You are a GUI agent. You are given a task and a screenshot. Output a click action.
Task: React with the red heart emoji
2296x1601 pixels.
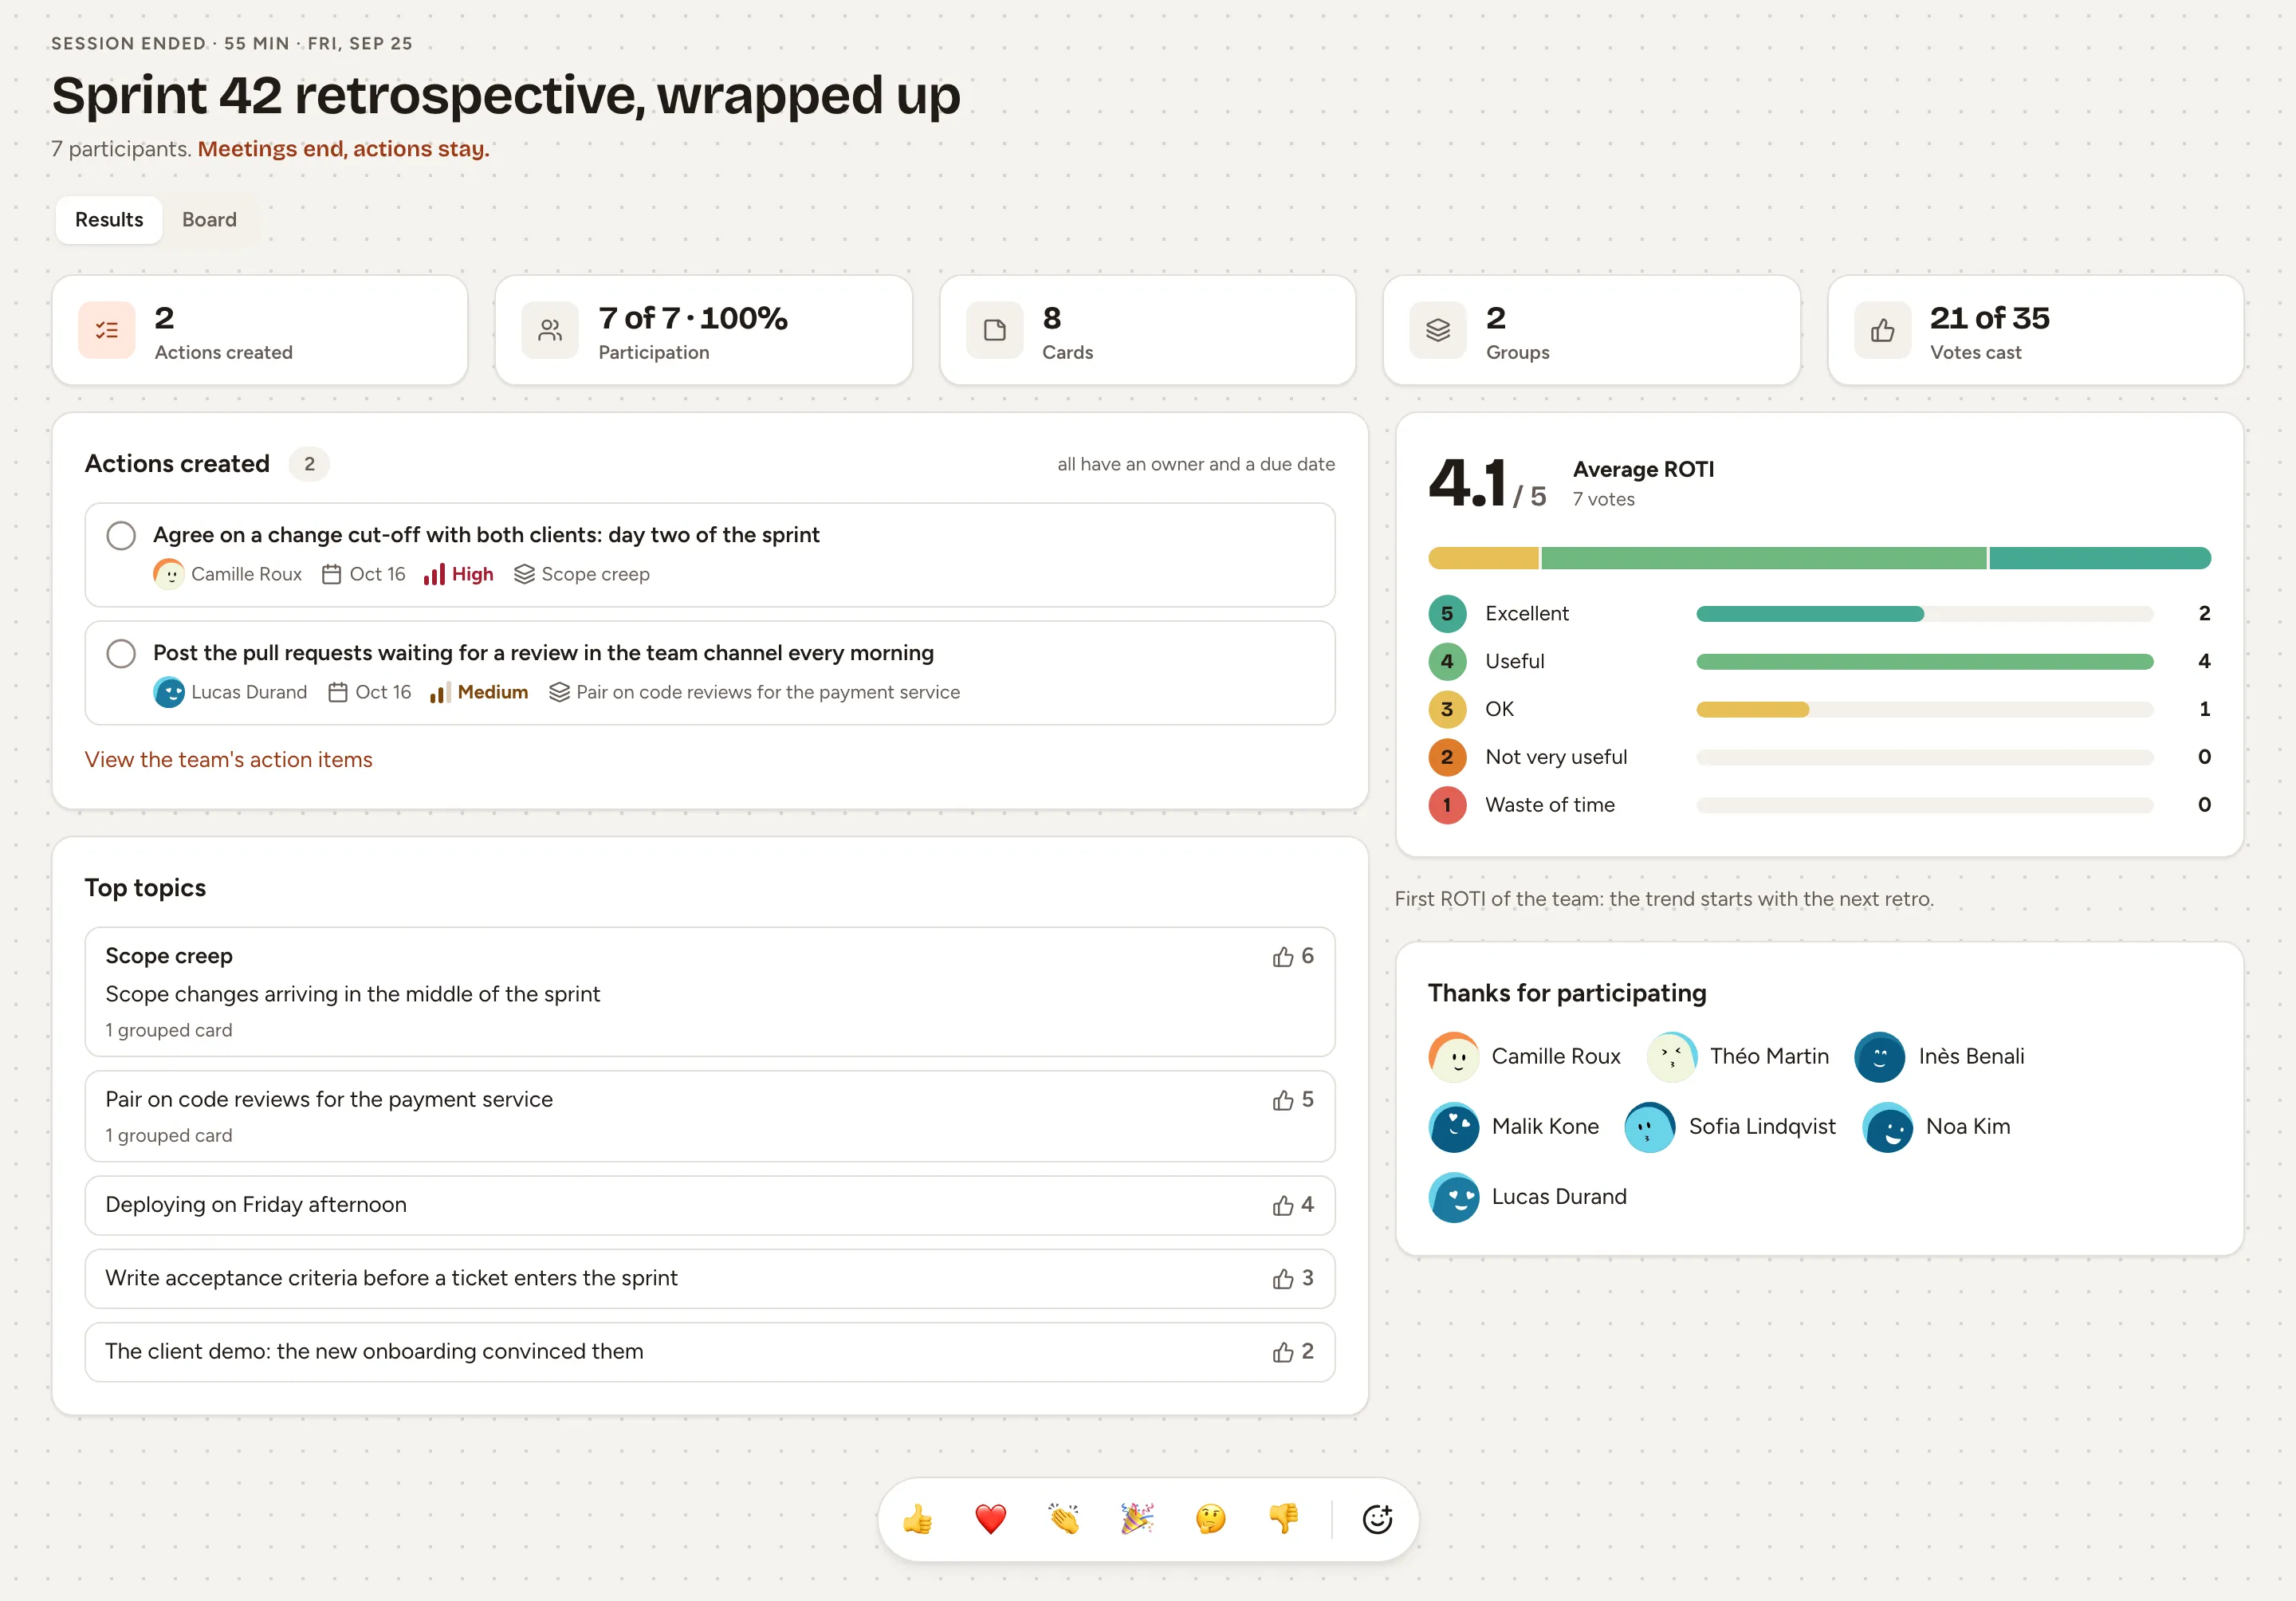point(990,1519)
